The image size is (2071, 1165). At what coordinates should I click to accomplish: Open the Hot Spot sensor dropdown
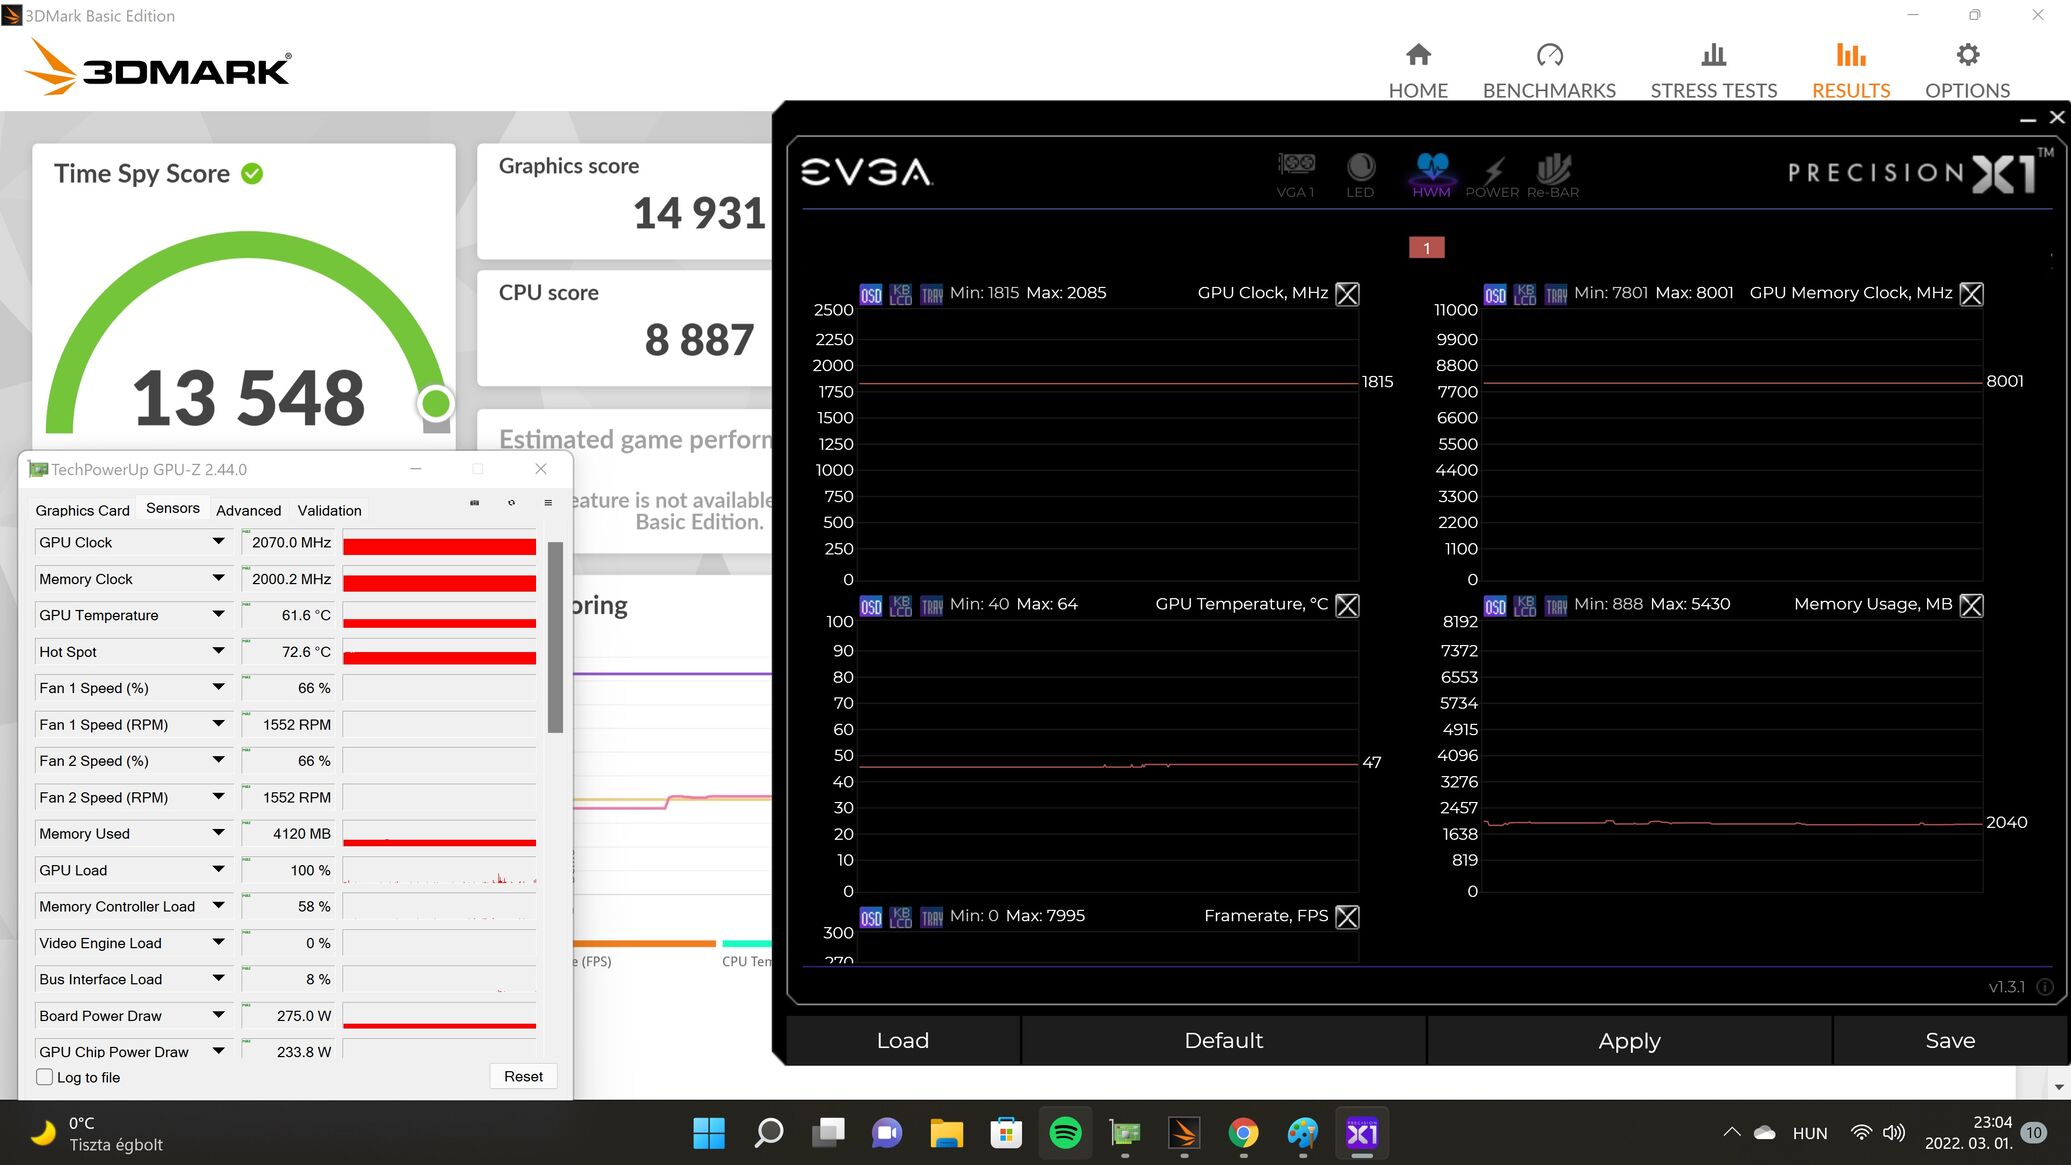pyautogui.click(x=218, y=651)
